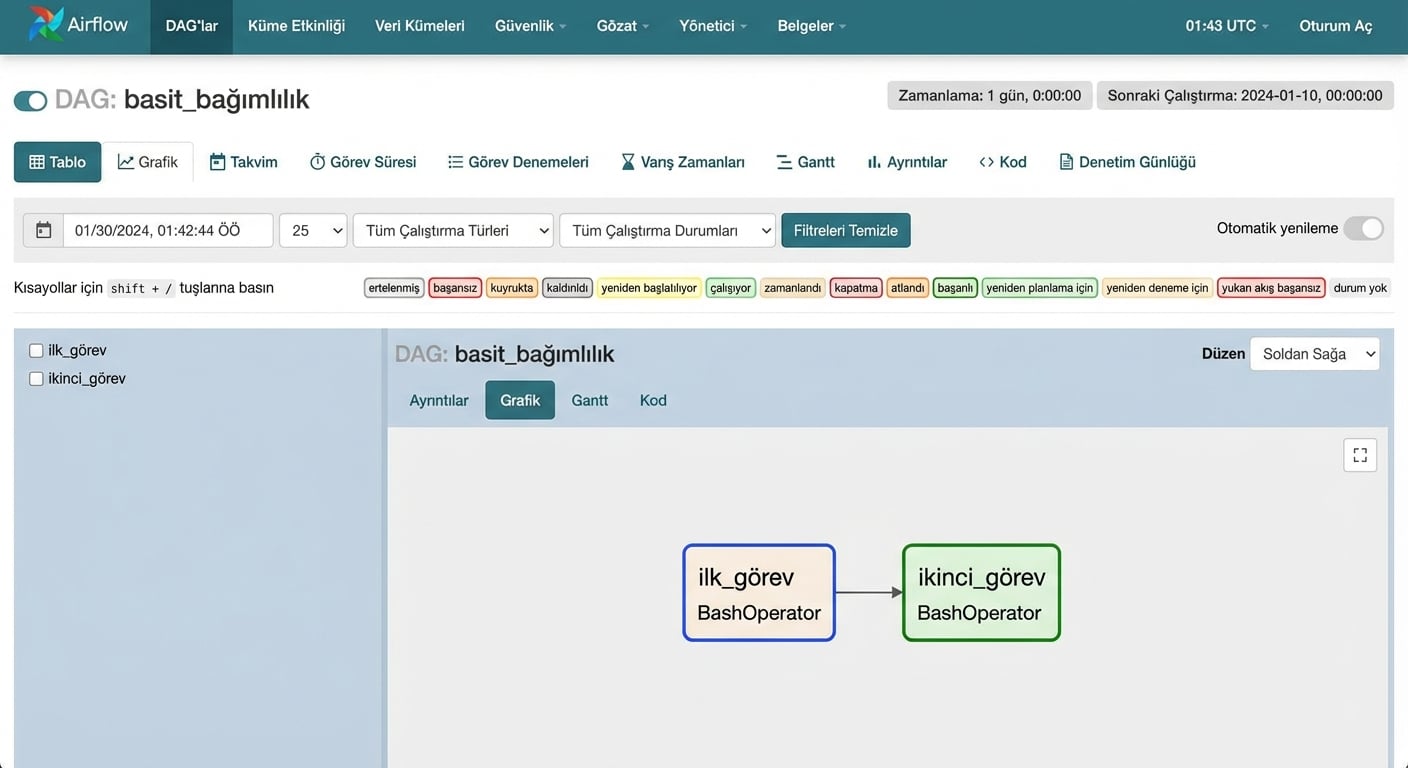Open the Kod code view

[x=1002, y=162]
